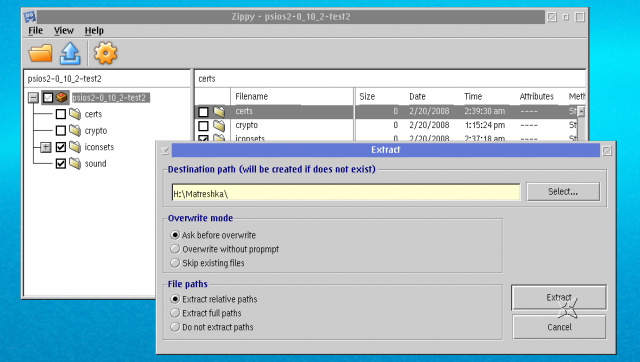Collapse the psios2-0_10_2-test2 root tree node
This screenshot has height=362, width=640.
point(33,98)
